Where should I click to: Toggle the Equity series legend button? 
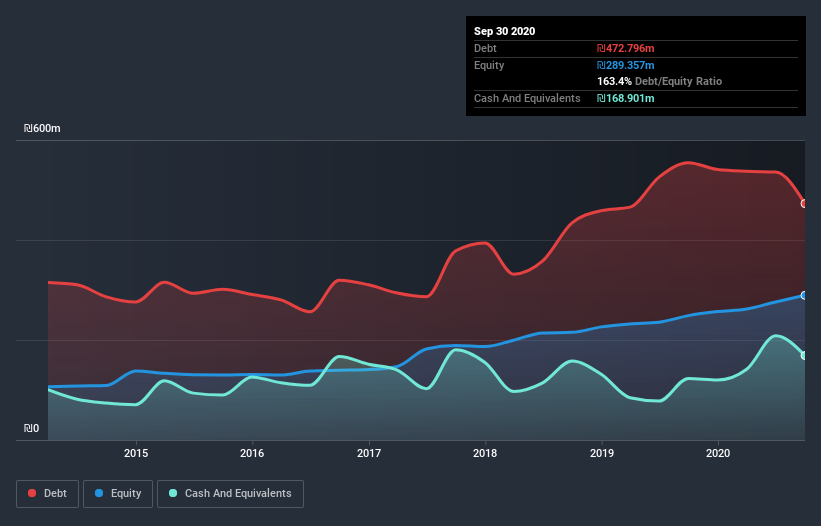(x=118, y=494)
